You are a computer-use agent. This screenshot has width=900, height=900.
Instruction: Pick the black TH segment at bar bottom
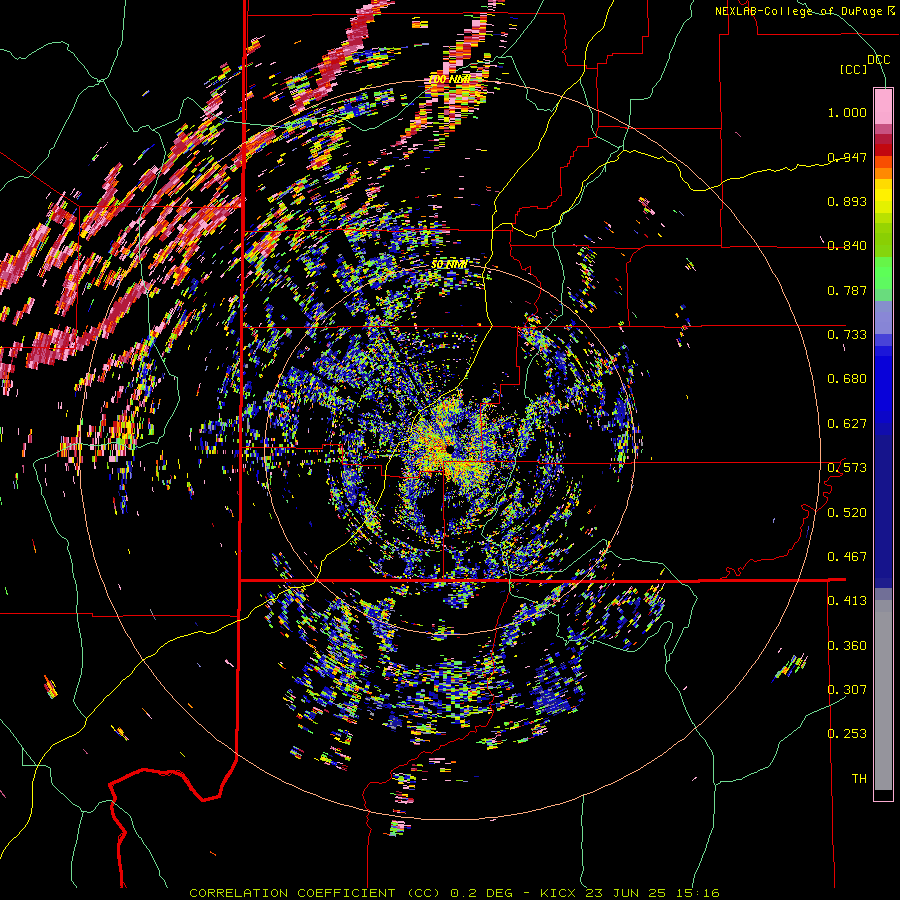point(883,794)
